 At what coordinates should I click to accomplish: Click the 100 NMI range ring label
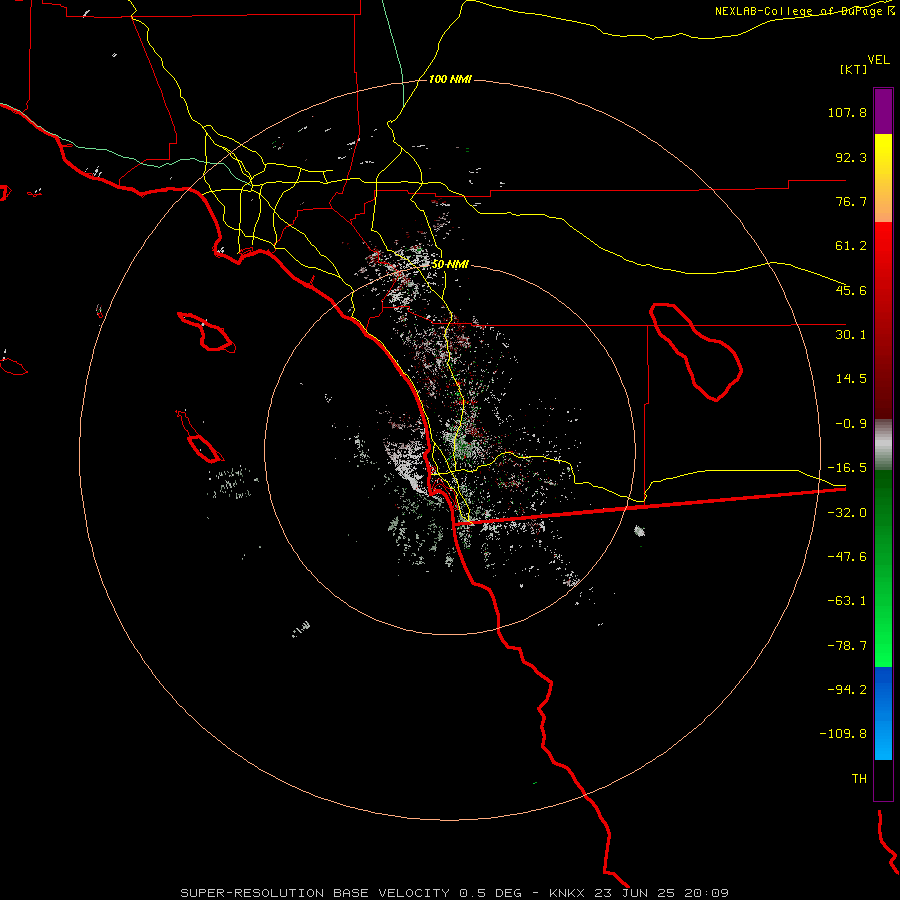pos(450,79)
